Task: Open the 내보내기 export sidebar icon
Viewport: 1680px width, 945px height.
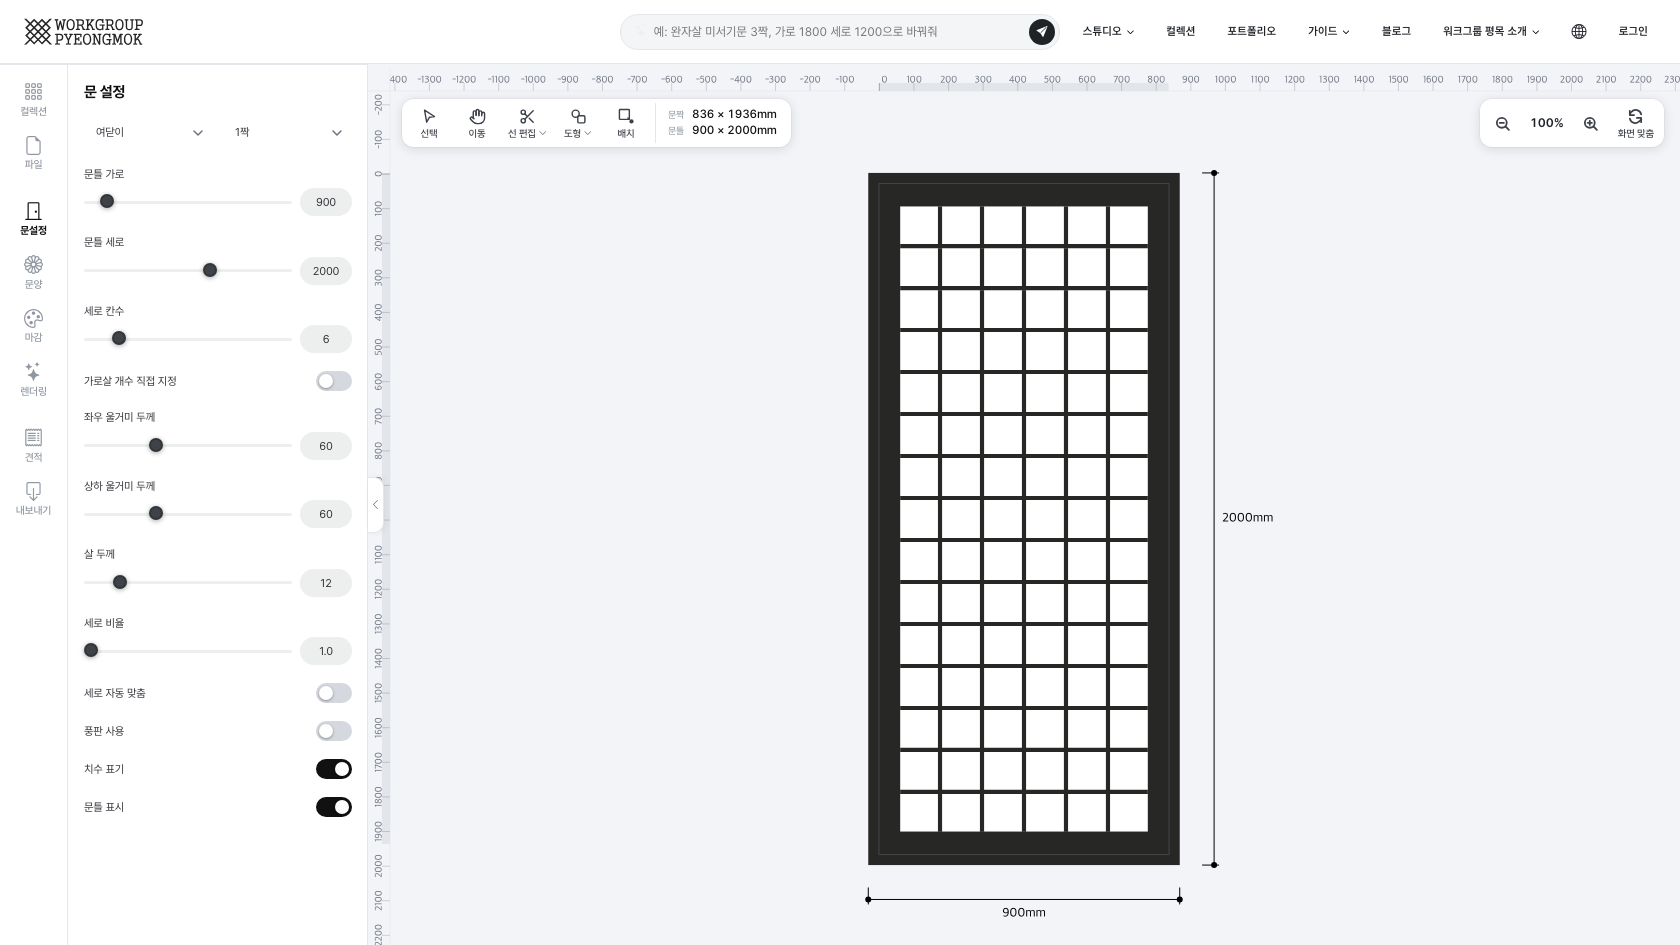Action: [x=33, y=498]
